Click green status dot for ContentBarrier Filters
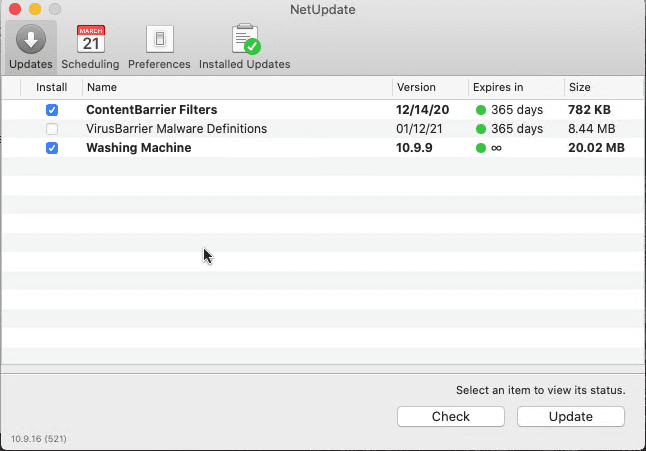Viewport: 646px width, 451px height. [481, 110]
